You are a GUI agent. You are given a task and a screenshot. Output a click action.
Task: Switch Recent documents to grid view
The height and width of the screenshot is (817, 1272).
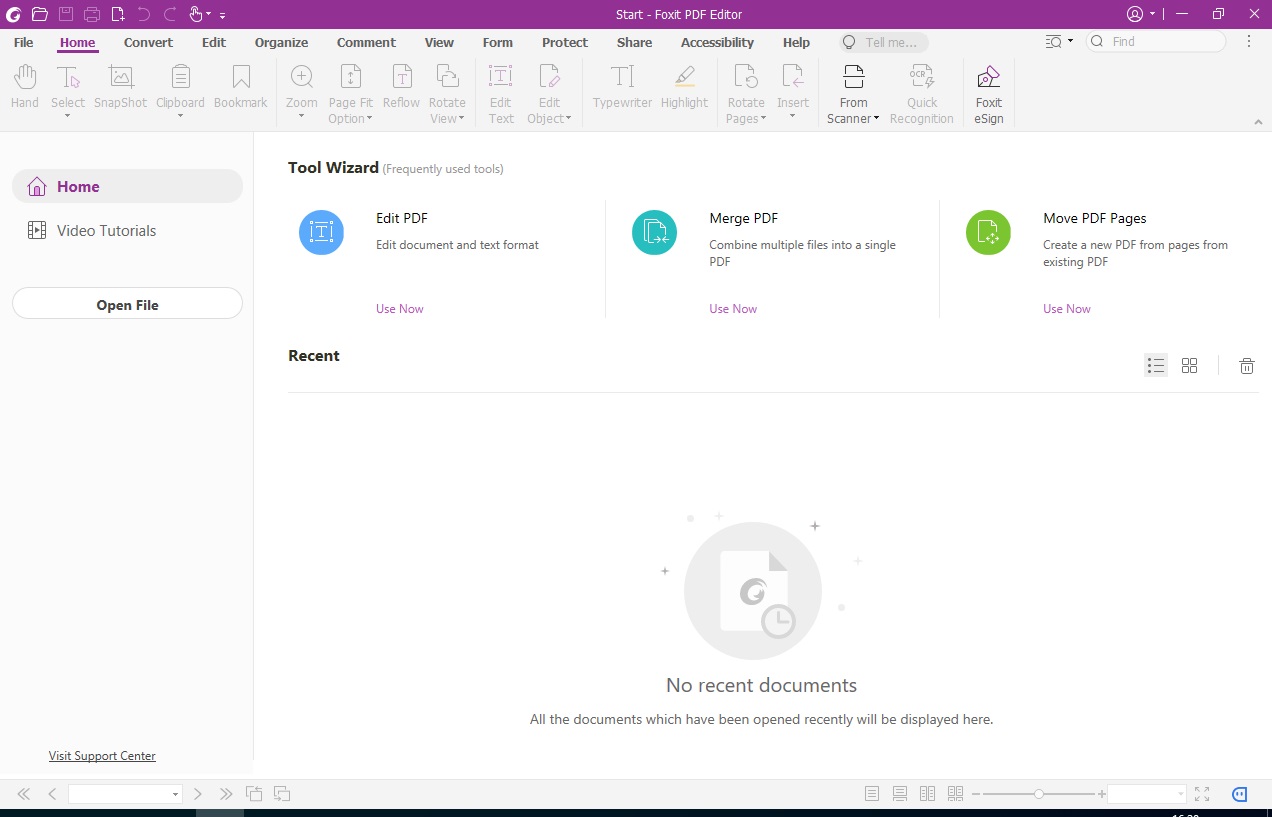point(1190,365)
